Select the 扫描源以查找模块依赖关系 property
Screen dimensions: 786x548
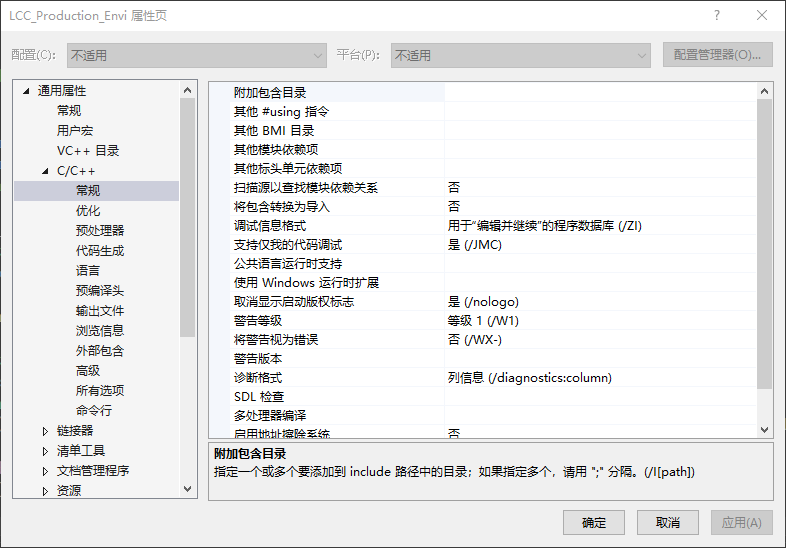[x=306, y=188]
